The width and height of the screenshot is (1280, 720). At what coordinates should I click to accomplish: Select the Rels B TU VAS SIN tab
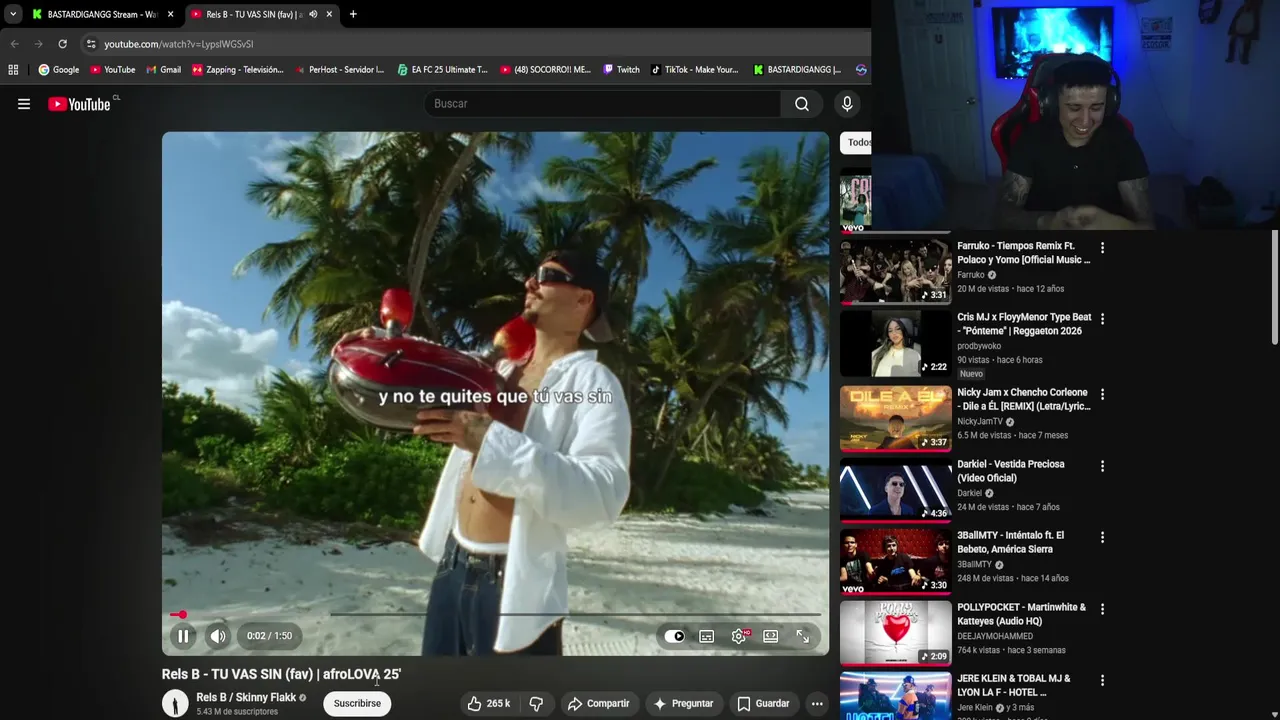pos(254,14)
